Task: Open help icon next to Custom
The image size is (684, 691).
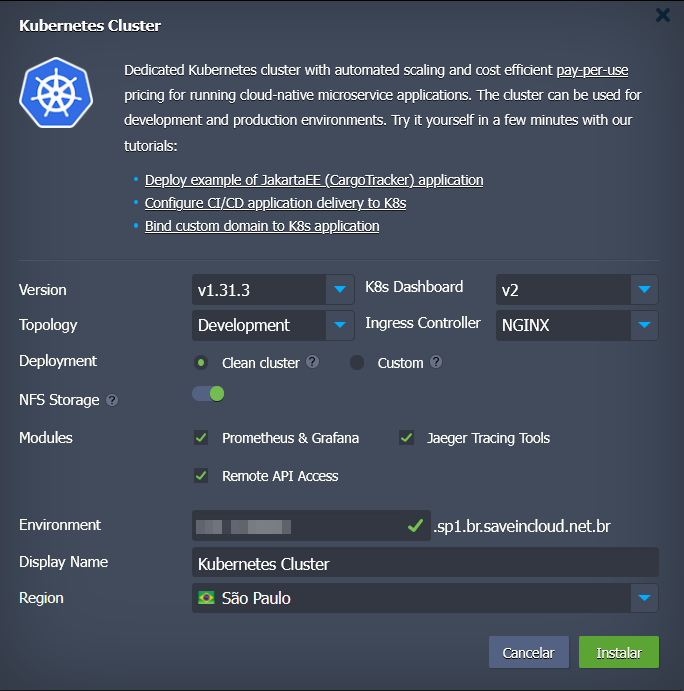Action: point(436,362)
